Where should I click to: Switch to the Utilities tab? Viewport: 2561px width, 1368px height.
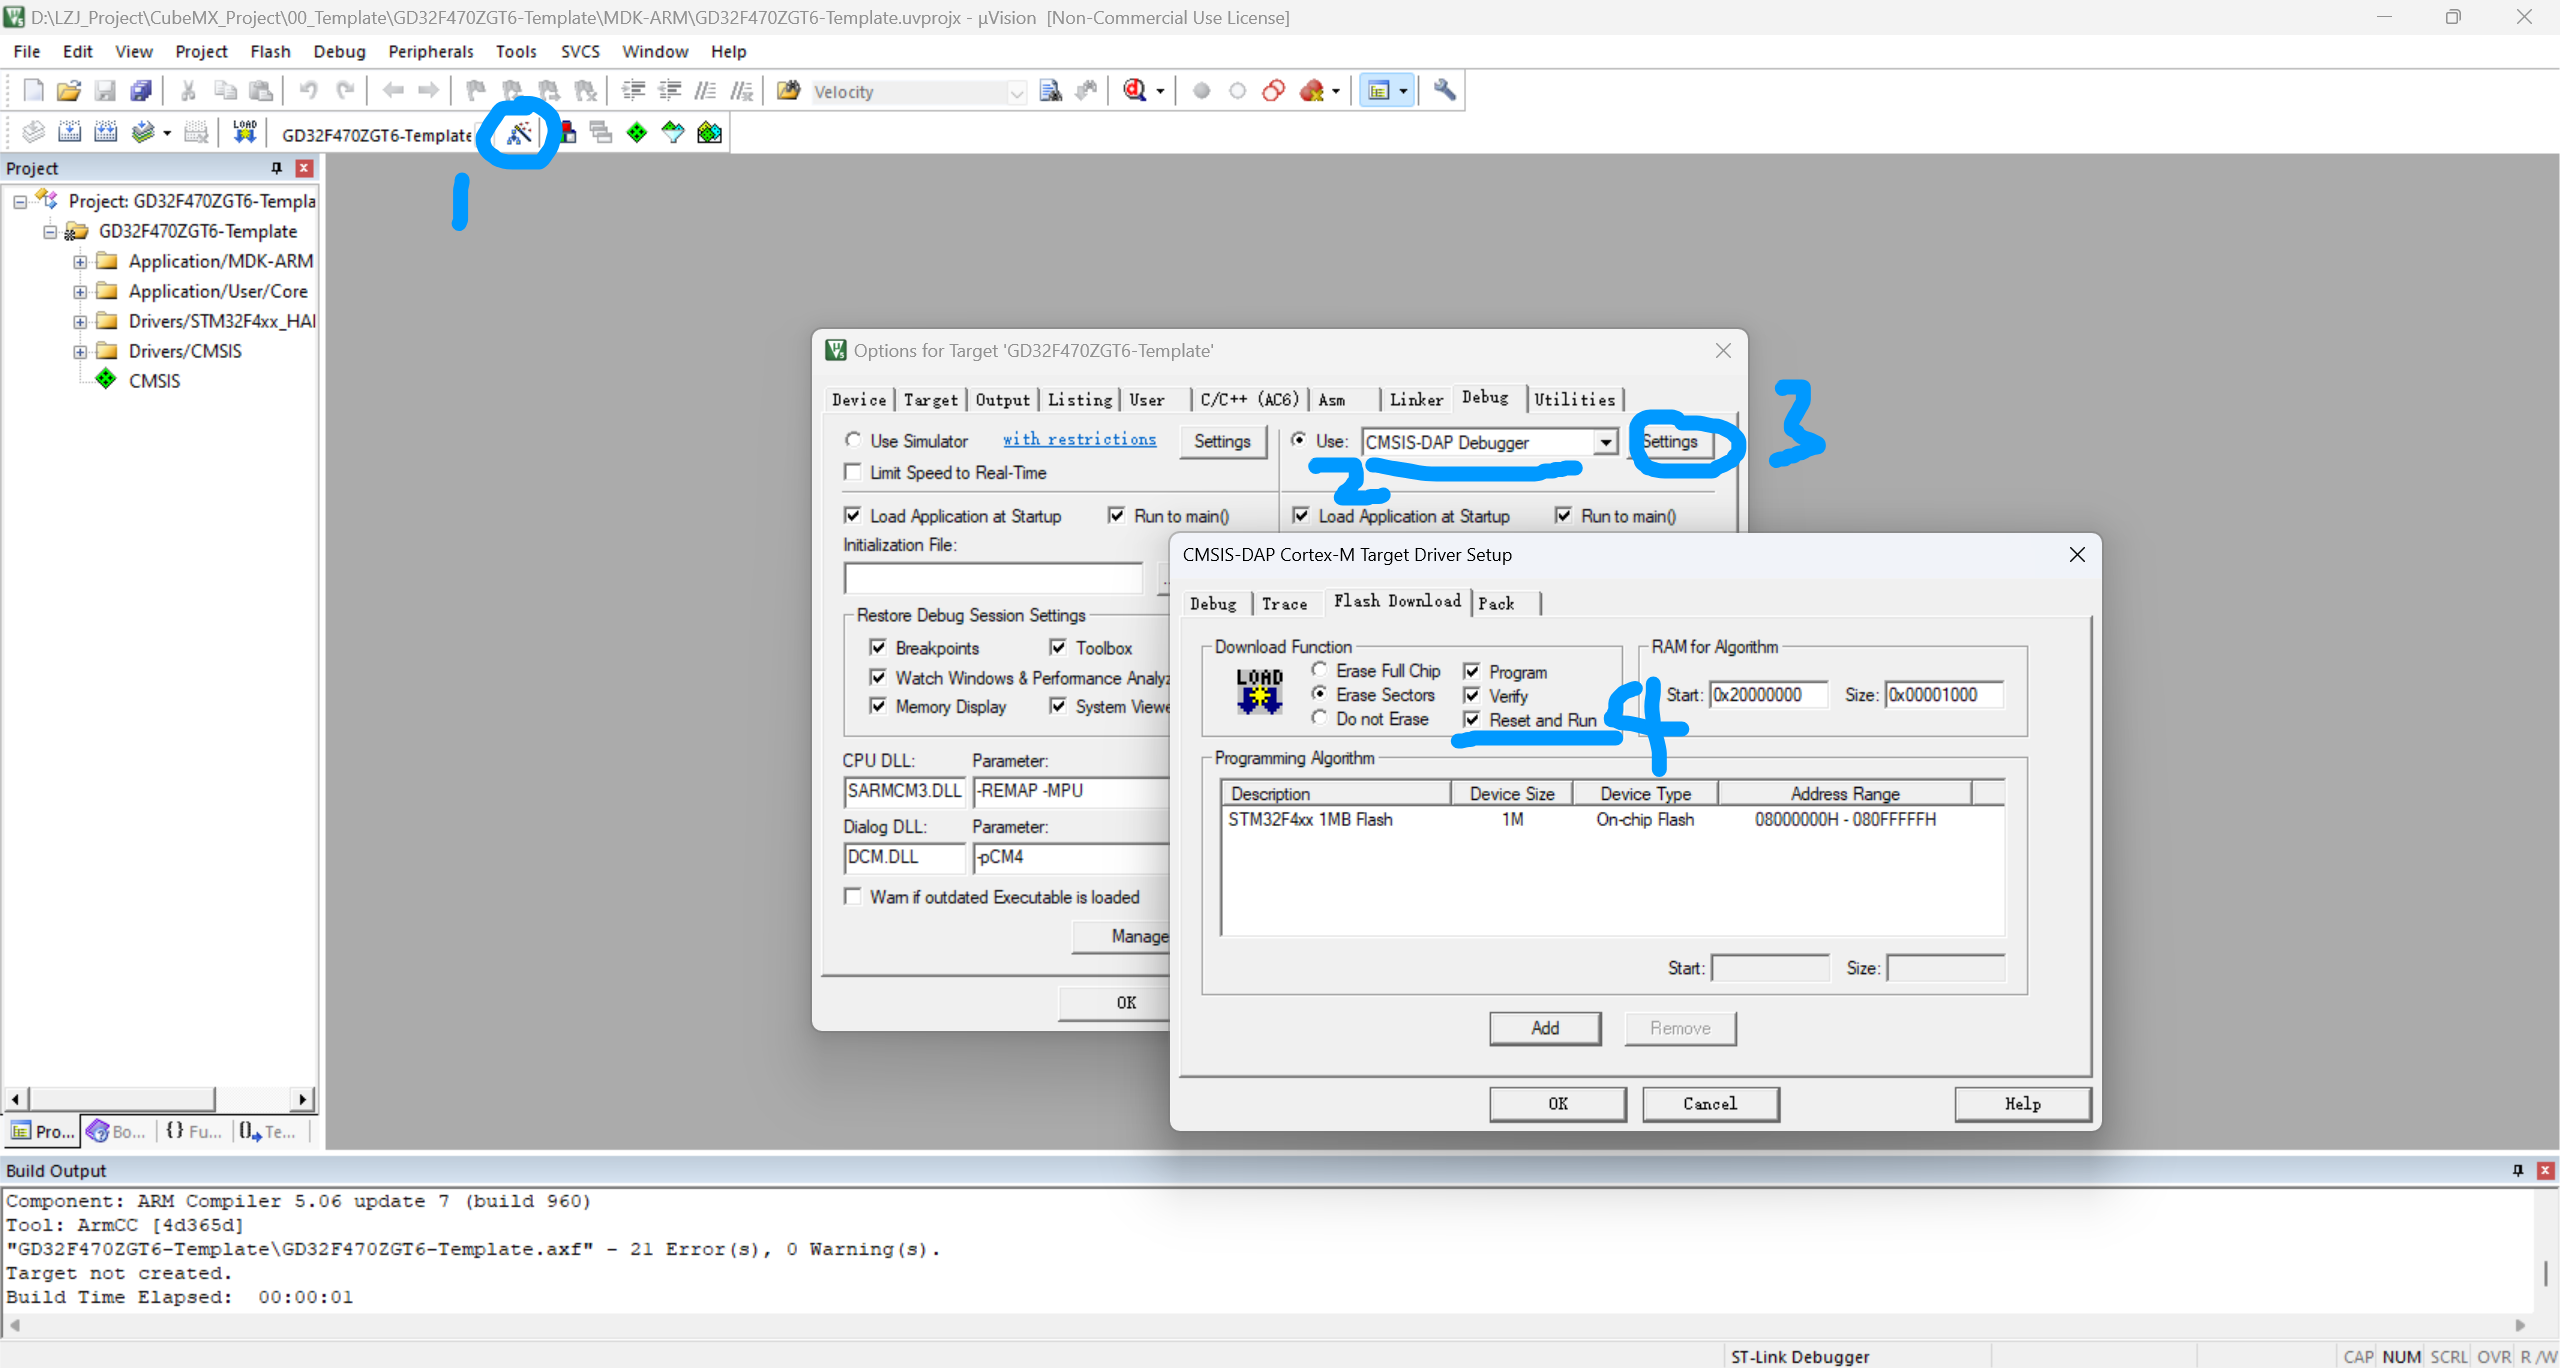[1575, 399]
